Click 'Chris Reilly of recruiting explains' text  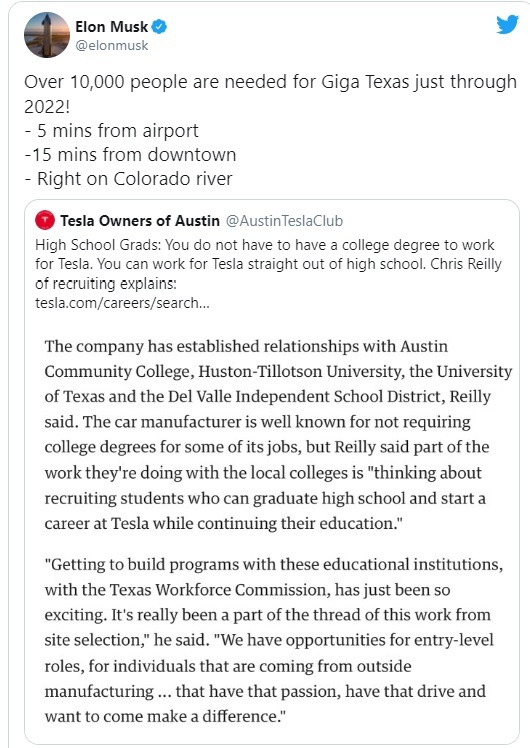coord(268,274)
